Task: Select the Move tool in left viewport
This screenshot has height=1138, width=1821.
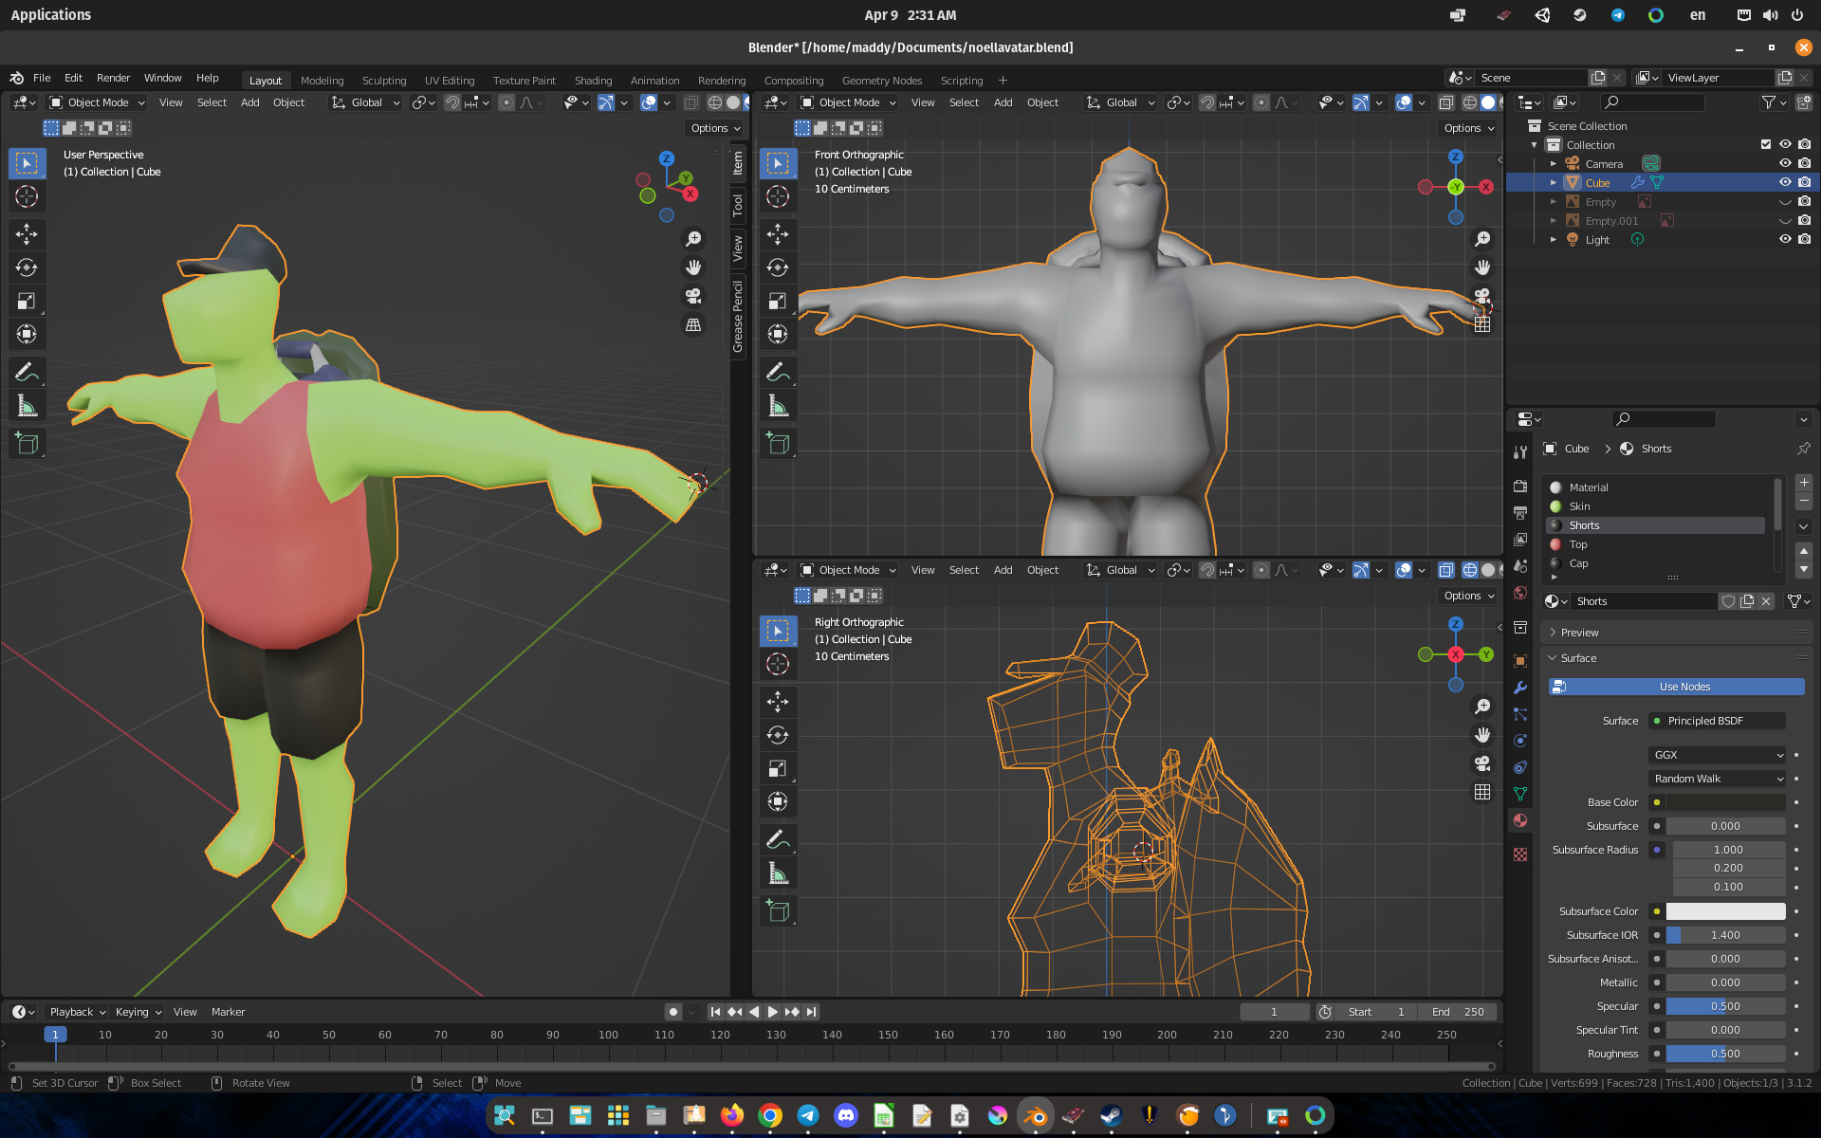Action: tap(27, 234)
